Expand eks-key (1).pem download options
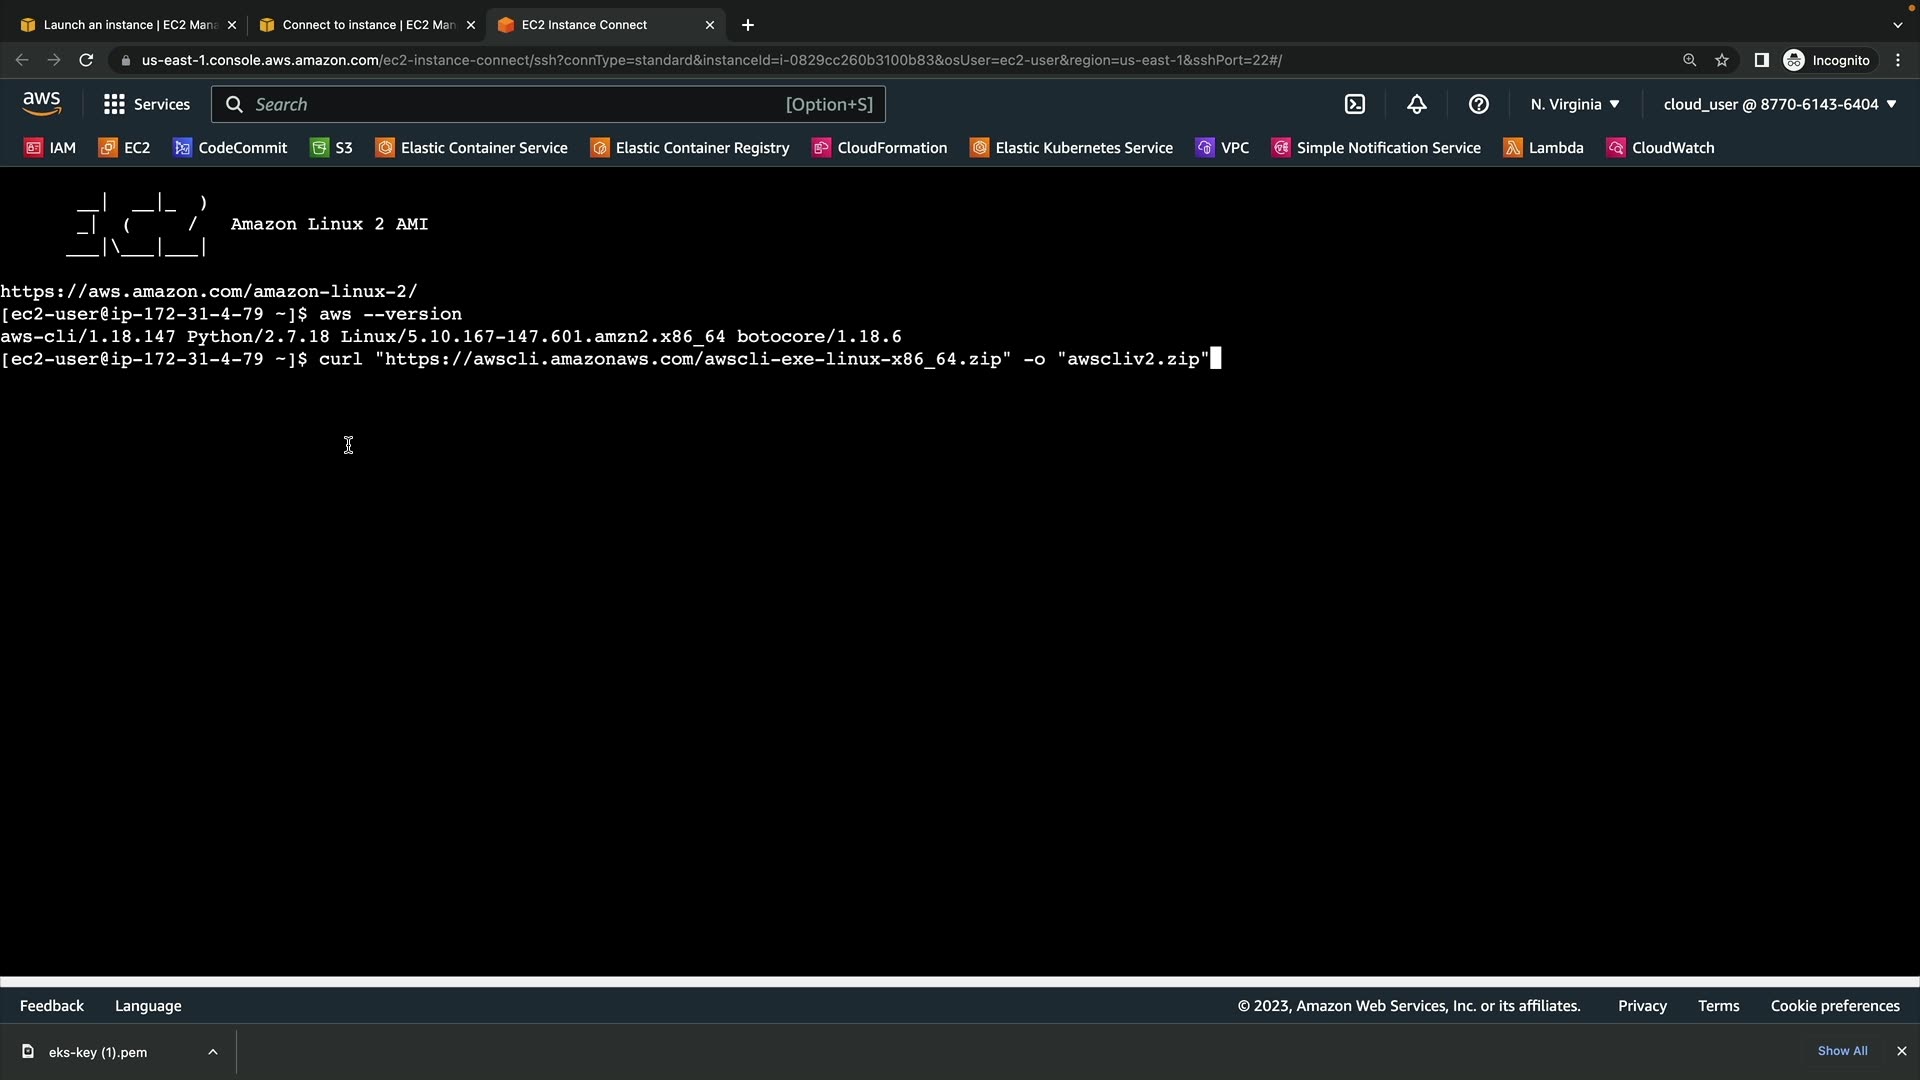 pyautogui.click(x=213, y=1052)
